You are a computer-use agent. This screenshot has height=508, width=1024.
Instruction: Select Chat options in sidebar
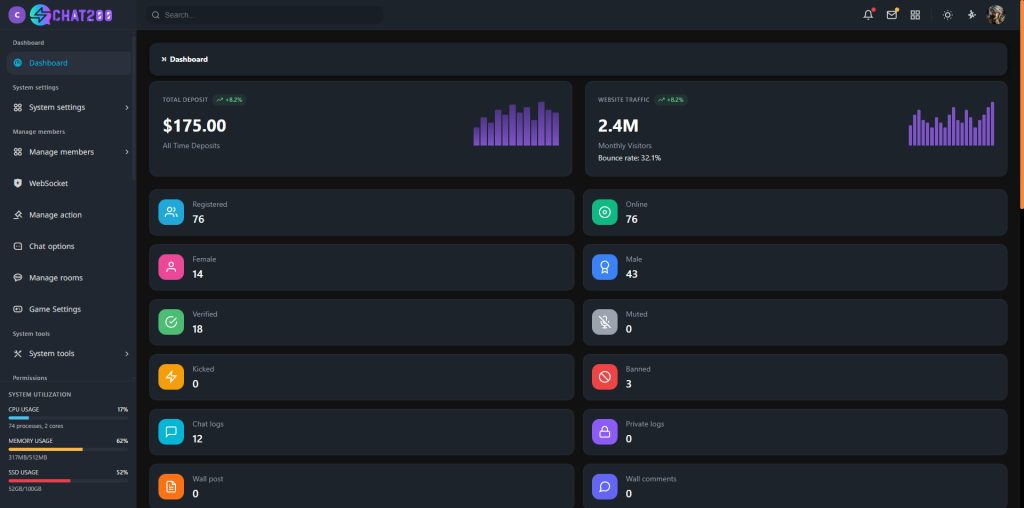(x=51, y=246)
